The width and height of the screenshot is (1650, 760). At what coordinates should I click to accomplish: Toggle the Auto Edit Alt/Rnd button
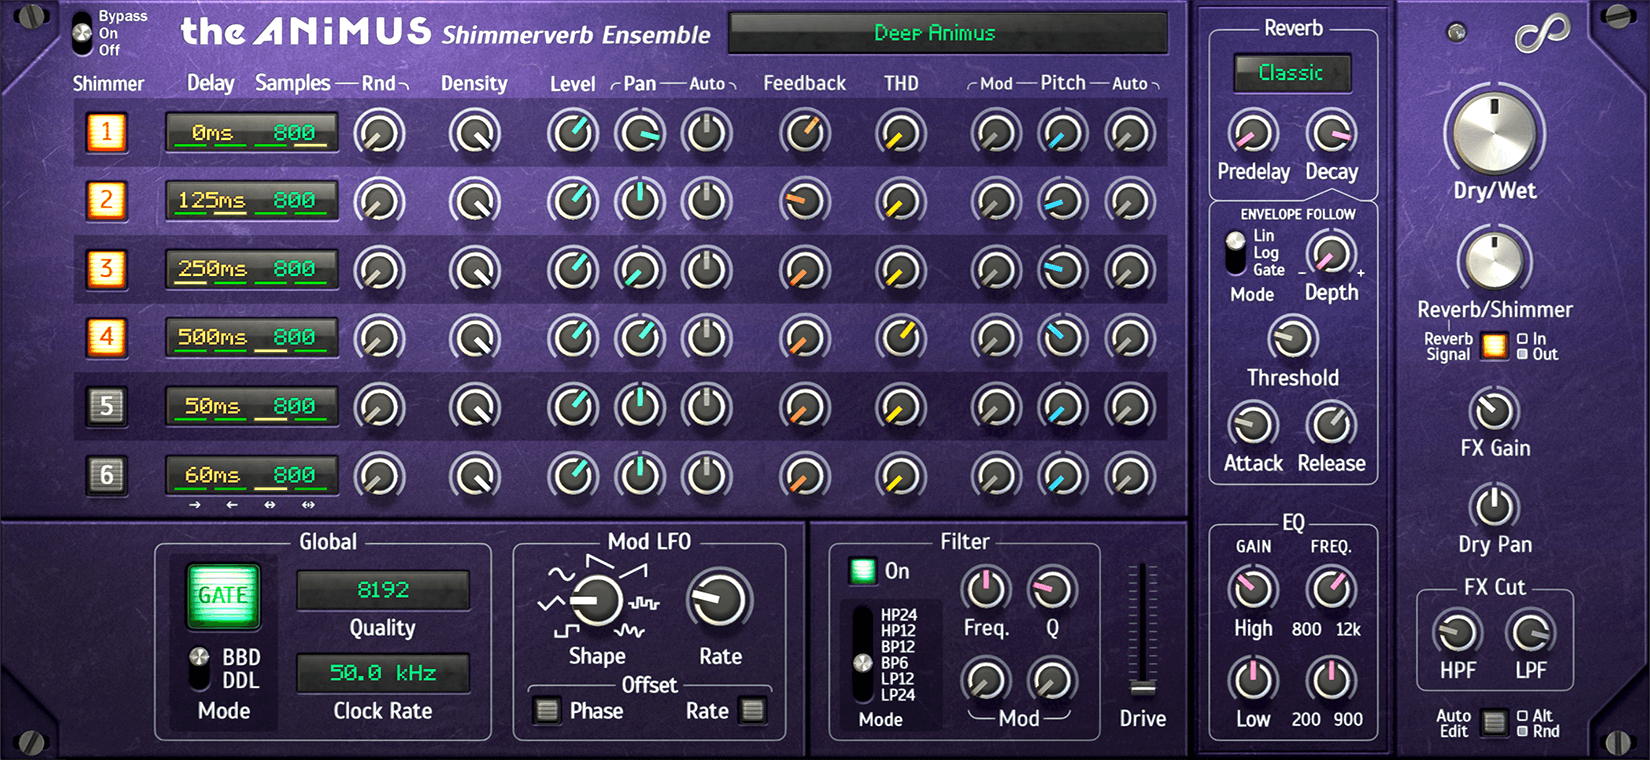pyautogui.click(x=1494, y=723)
